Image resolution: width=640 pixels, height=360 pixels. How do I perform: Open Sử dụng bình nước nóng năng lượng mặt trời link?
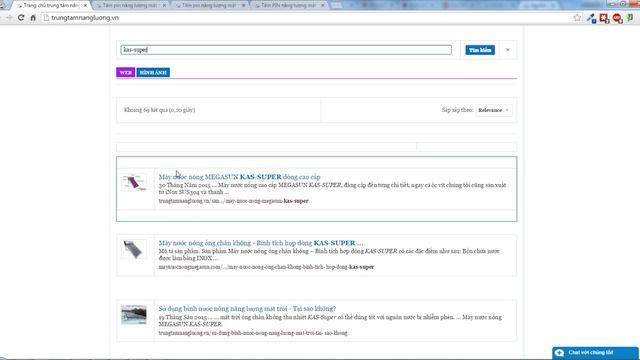pos(247,309)
